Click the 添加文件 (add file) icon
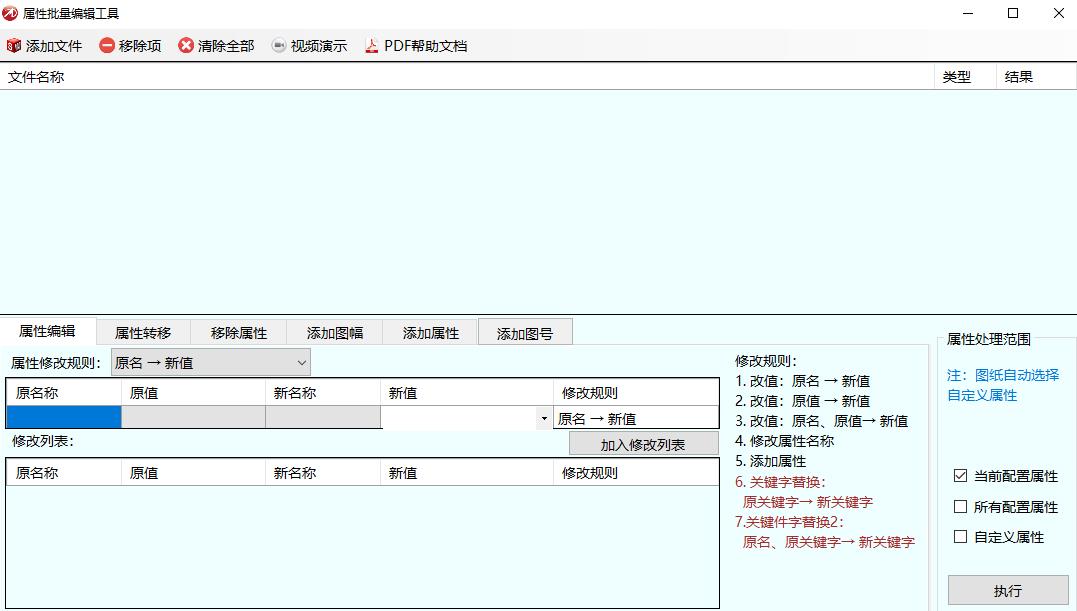Image resolution: width=1077 pixels, height=611 pixels. 14,46
